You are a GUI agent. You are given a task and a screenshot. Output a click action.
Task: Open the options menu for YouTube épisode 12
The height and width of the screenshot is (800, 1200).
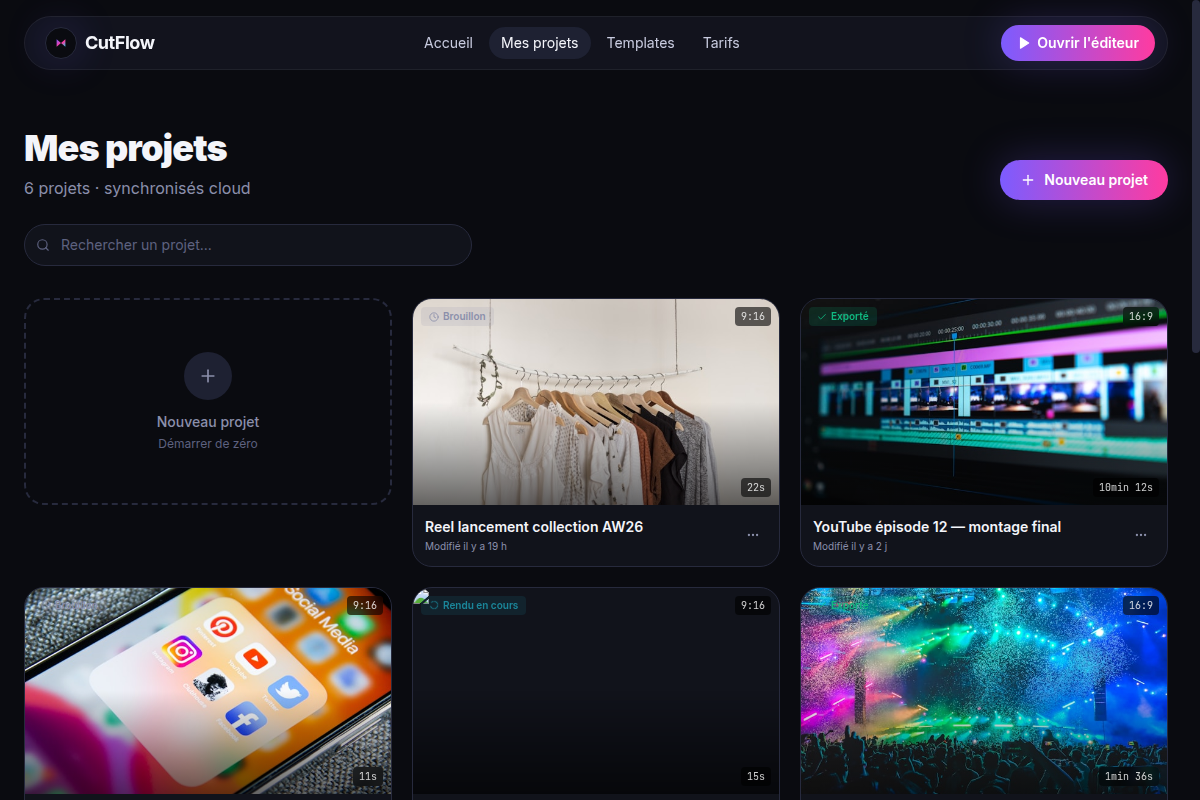(1141, 535)
